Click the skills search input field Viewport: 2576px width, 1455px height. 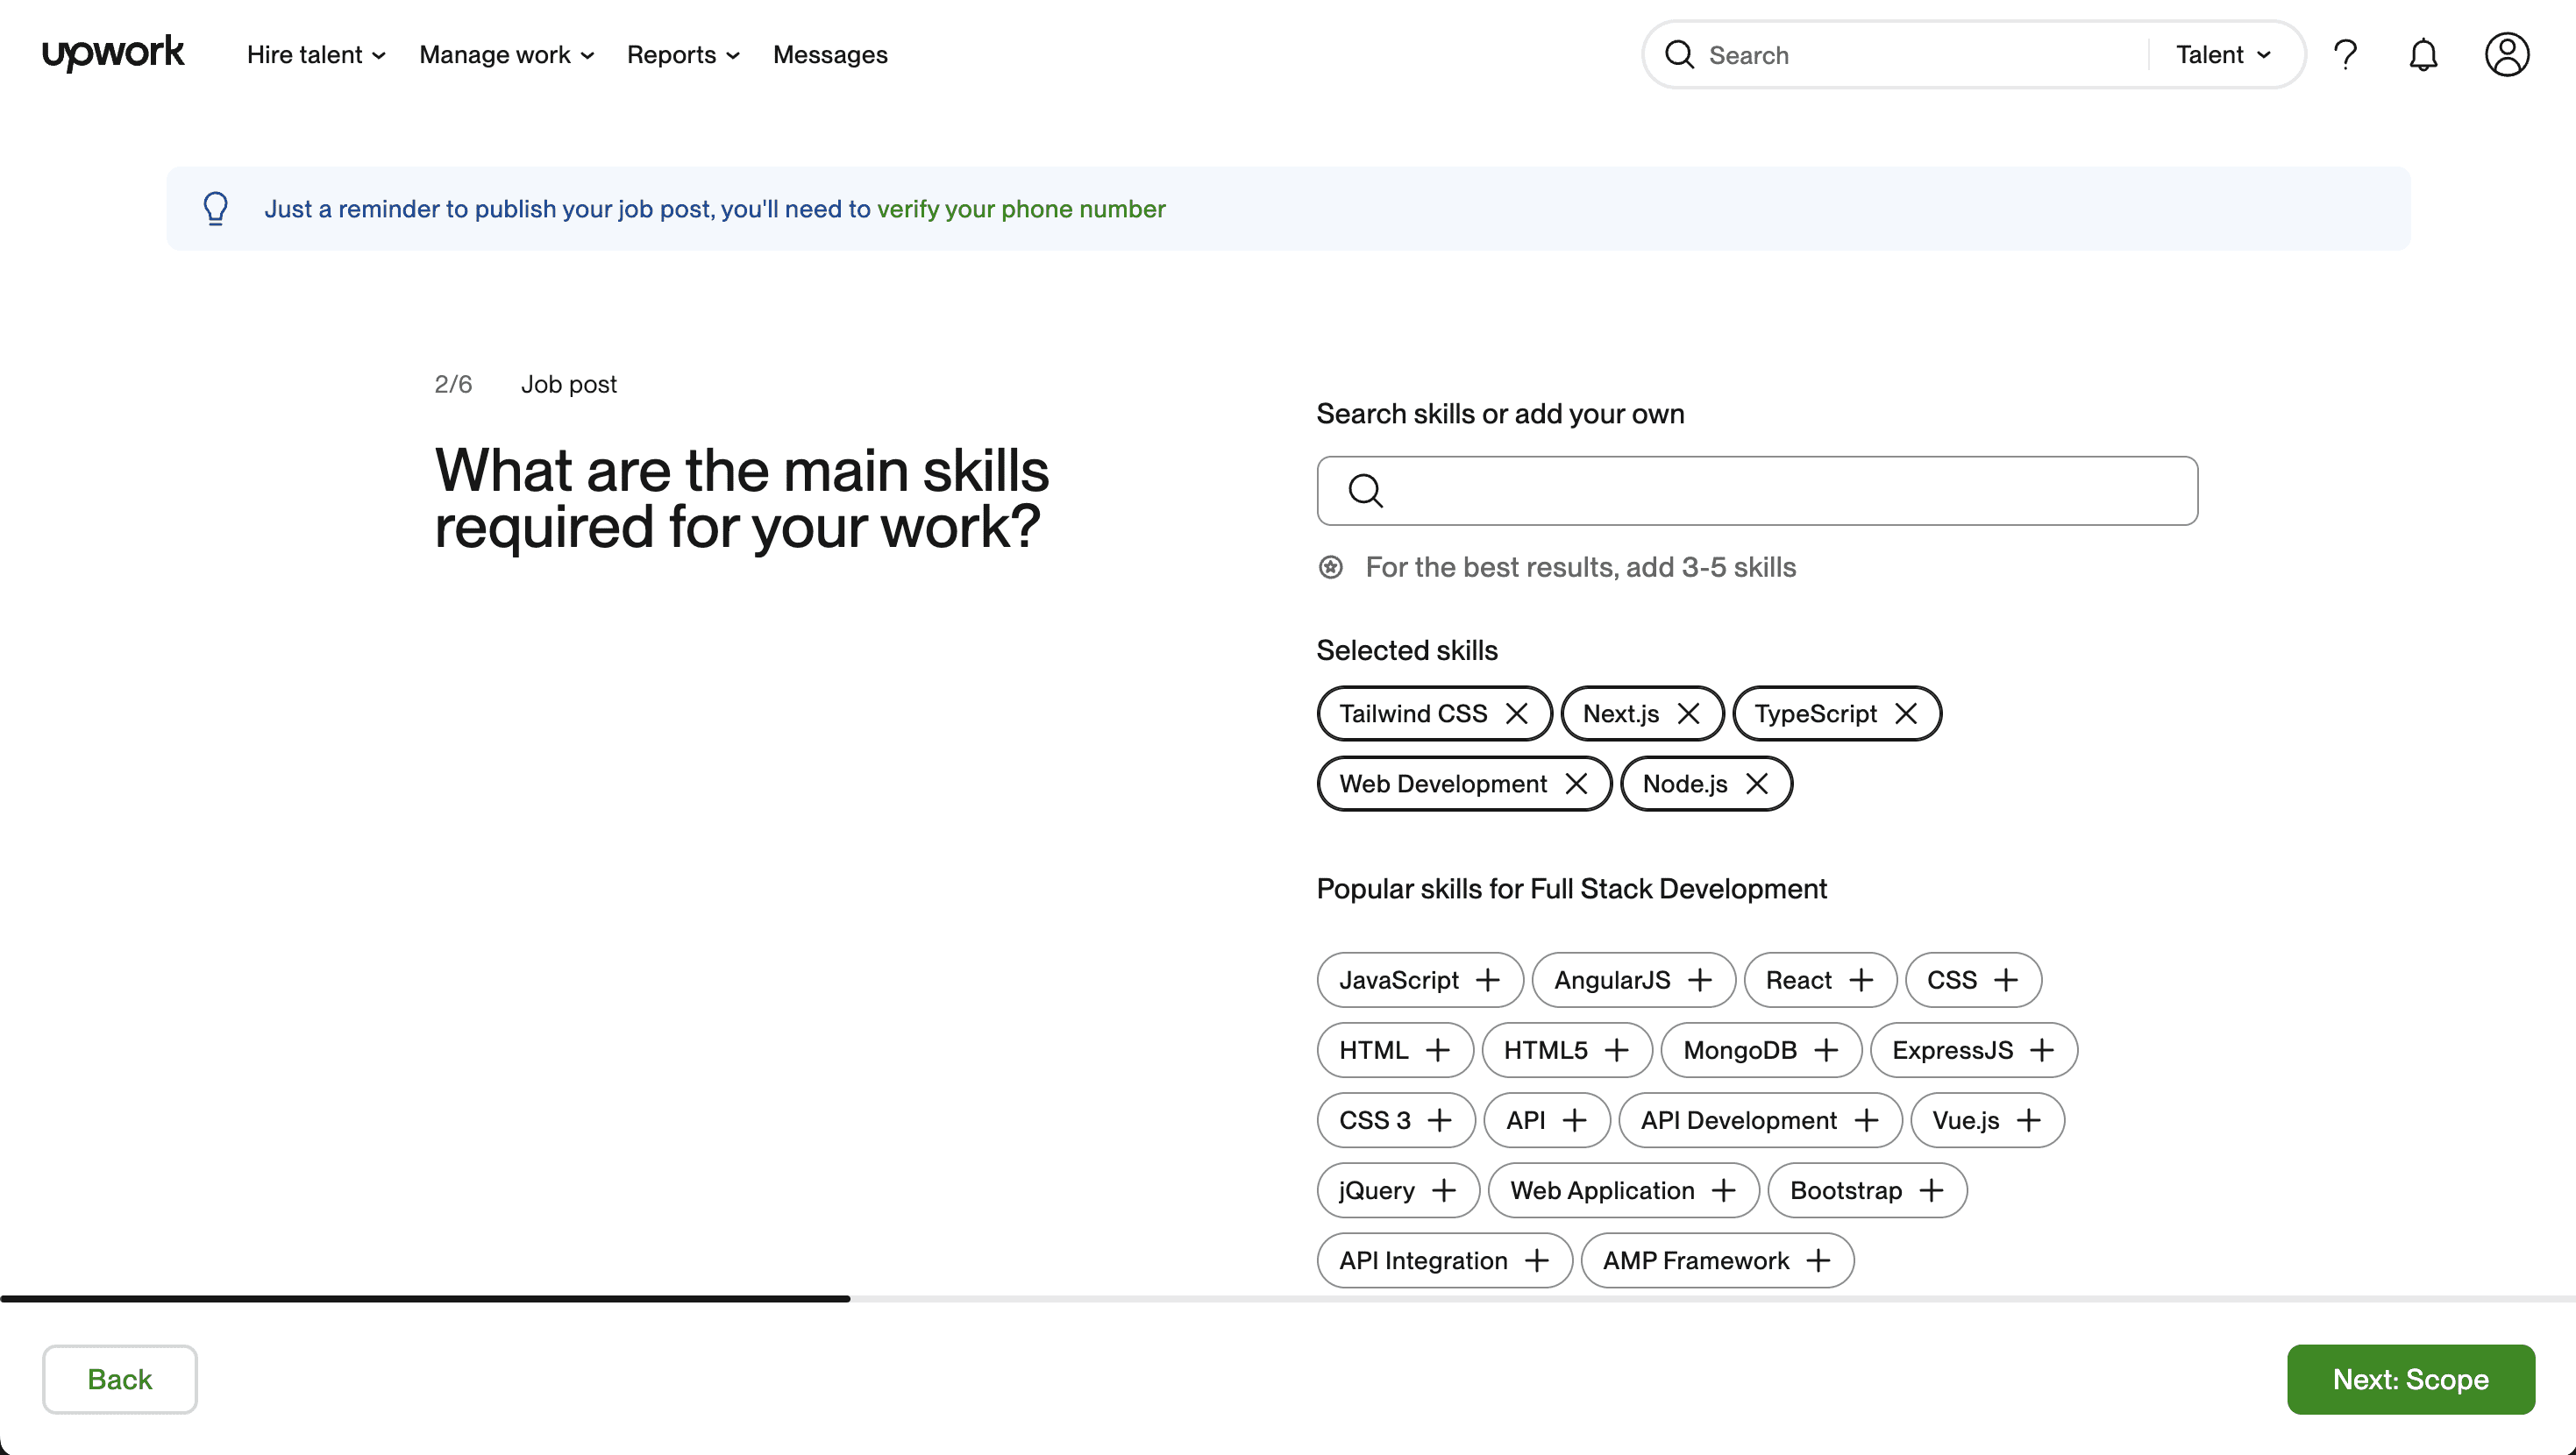point(1757,490)
